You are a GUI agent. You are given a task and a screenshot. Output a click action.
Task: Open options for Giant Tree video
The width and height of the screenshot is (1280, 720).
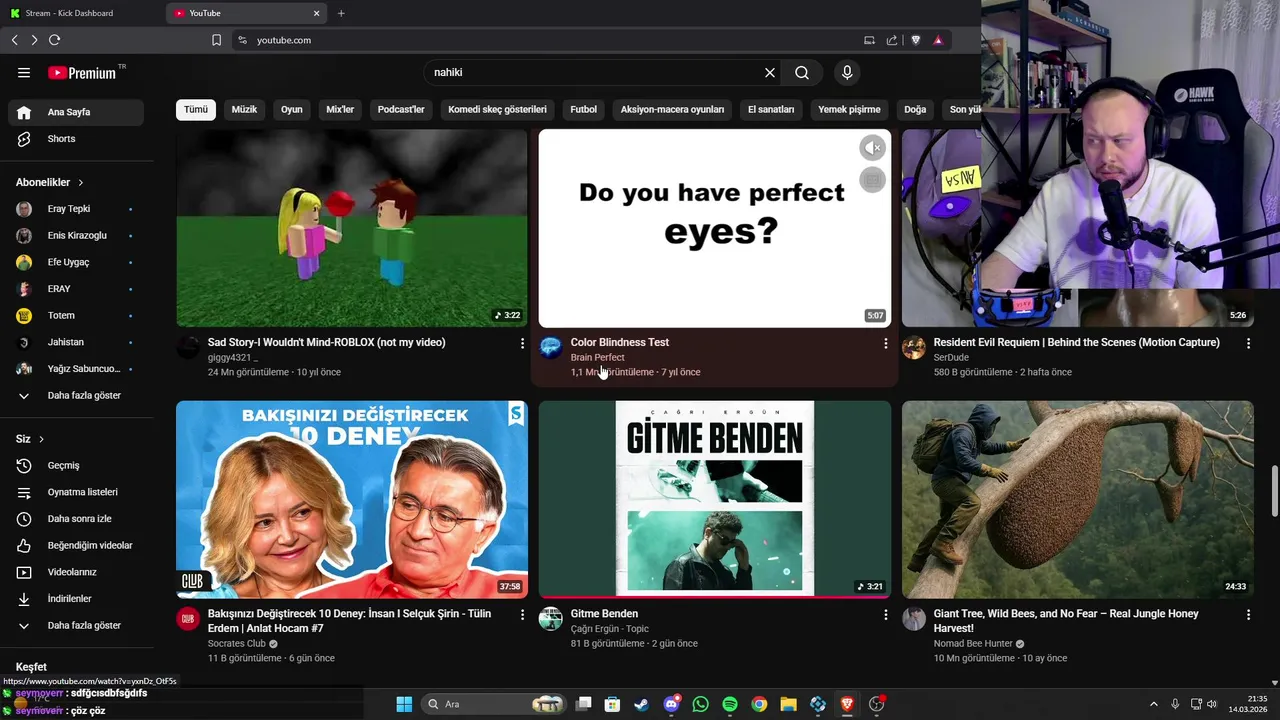point(1248,615)
